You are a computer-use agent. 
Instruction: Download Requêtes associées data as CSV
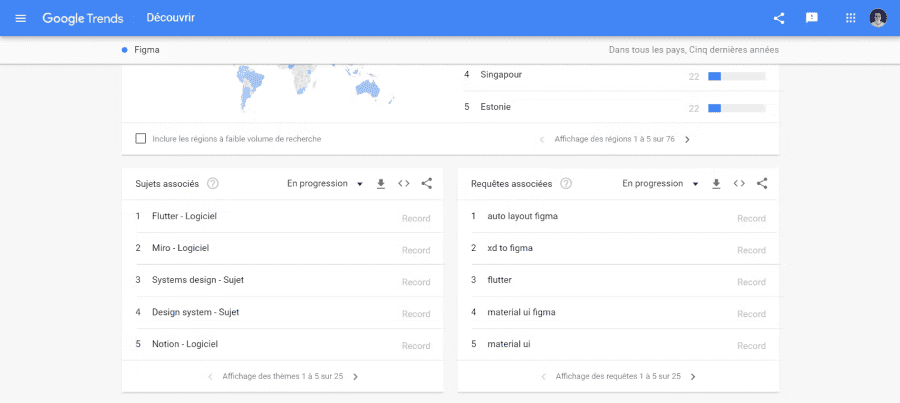(x=716, y=184)
